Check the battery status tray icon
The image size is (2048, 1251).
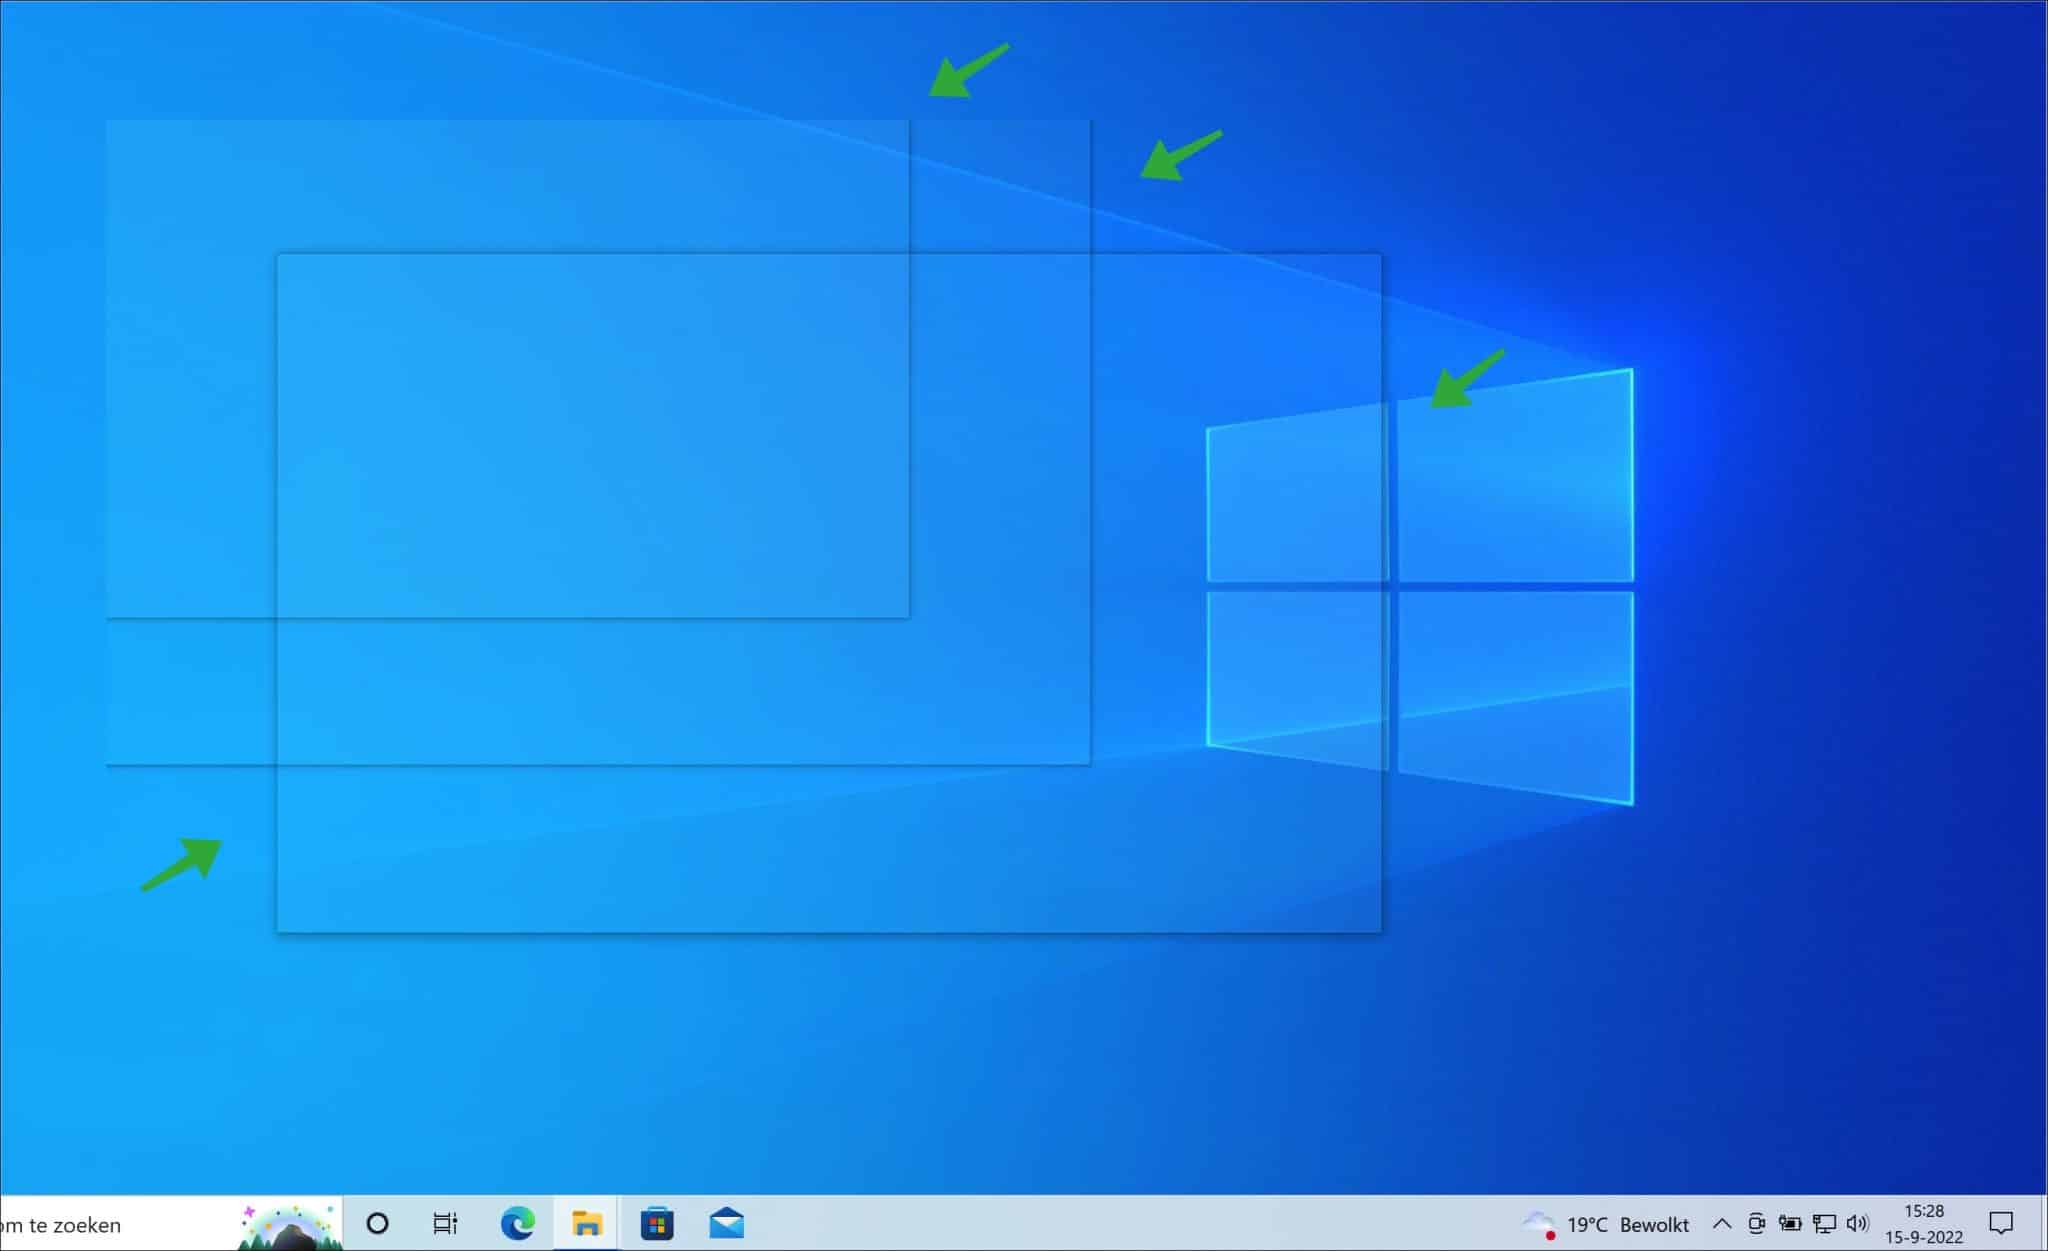point(1791,1224)
